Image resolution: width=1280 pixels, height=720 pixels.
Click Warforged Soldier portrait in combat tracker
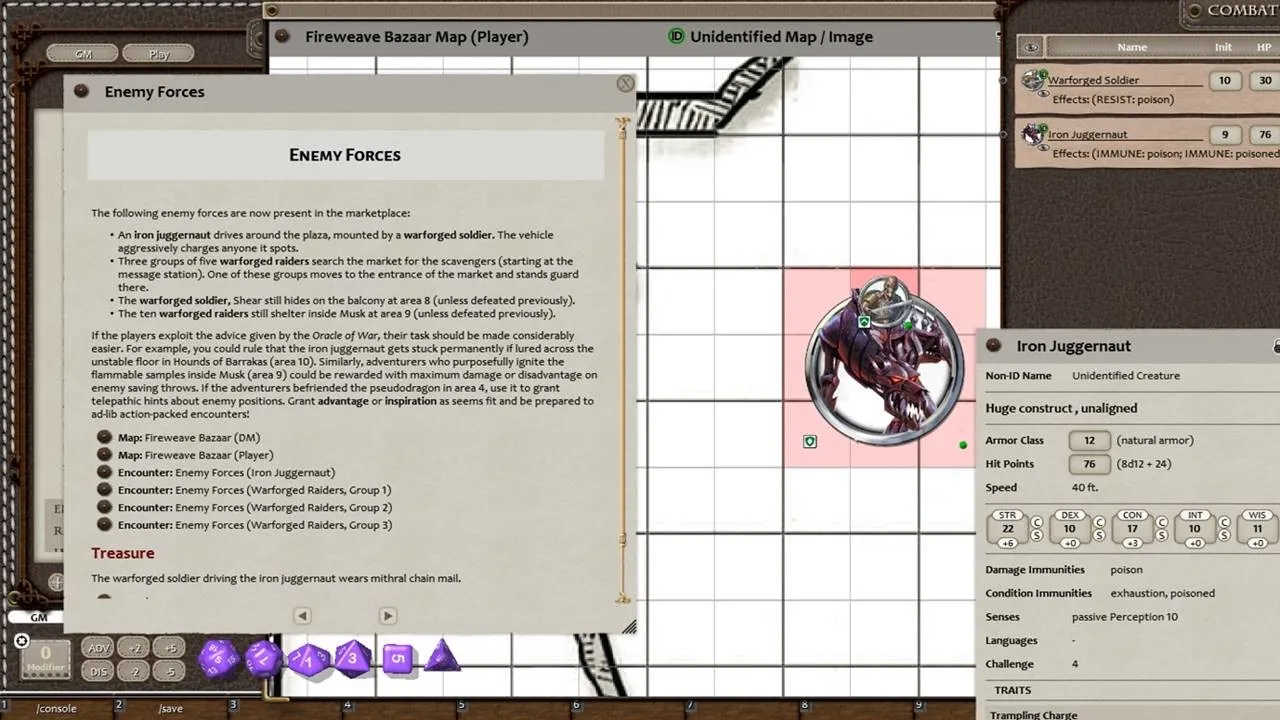tap(1032, 80)
